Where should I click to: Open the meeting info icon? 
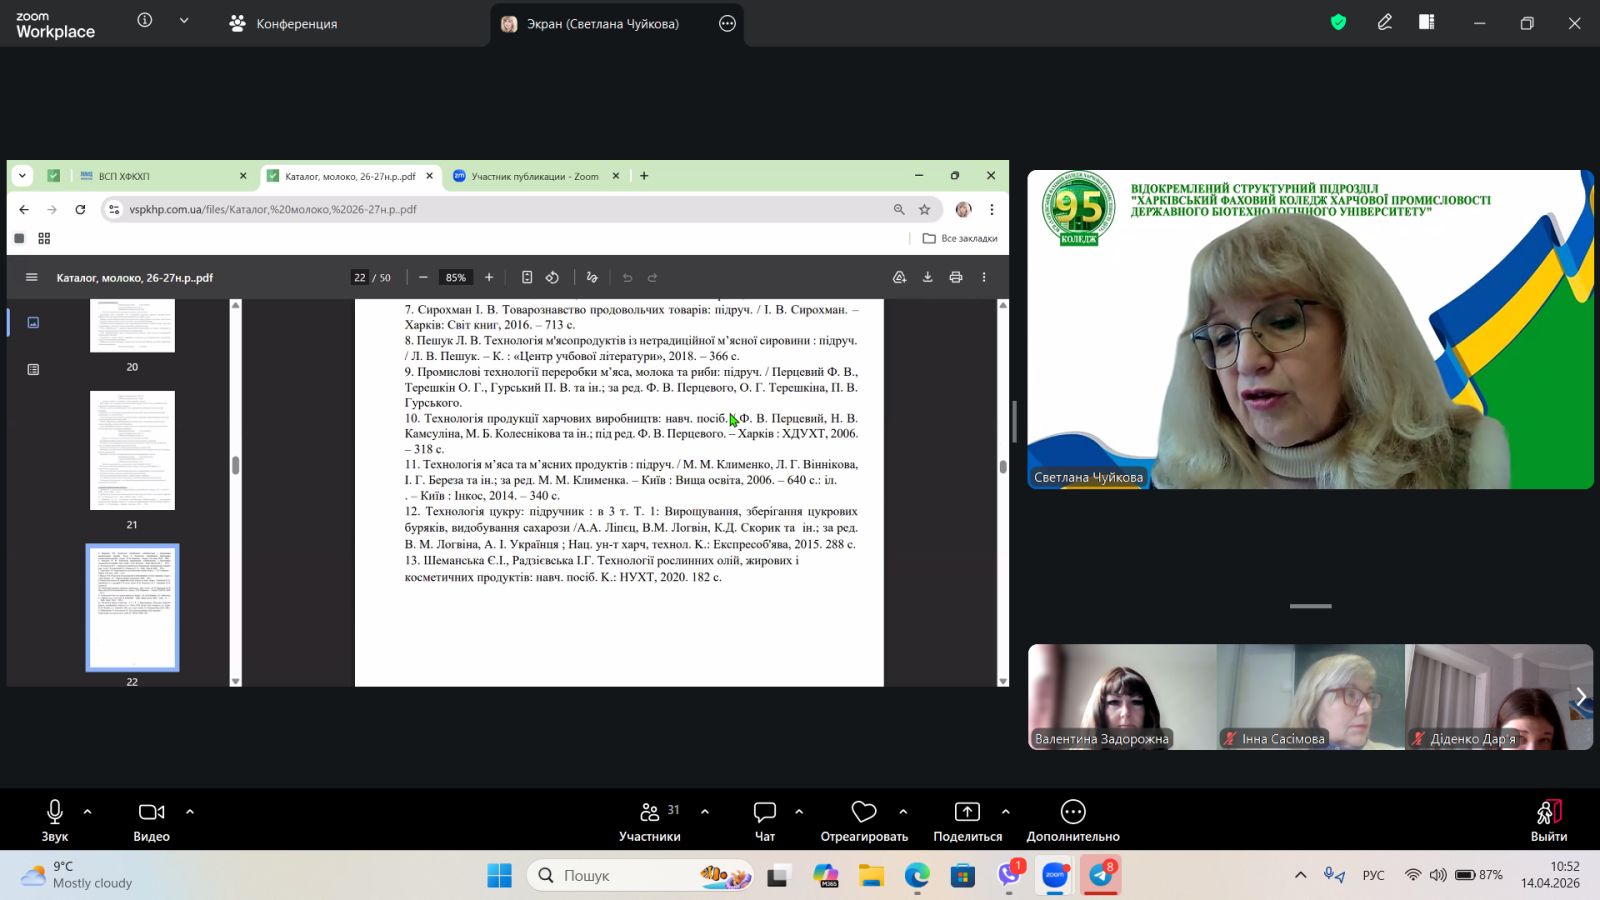coord(145,21)
